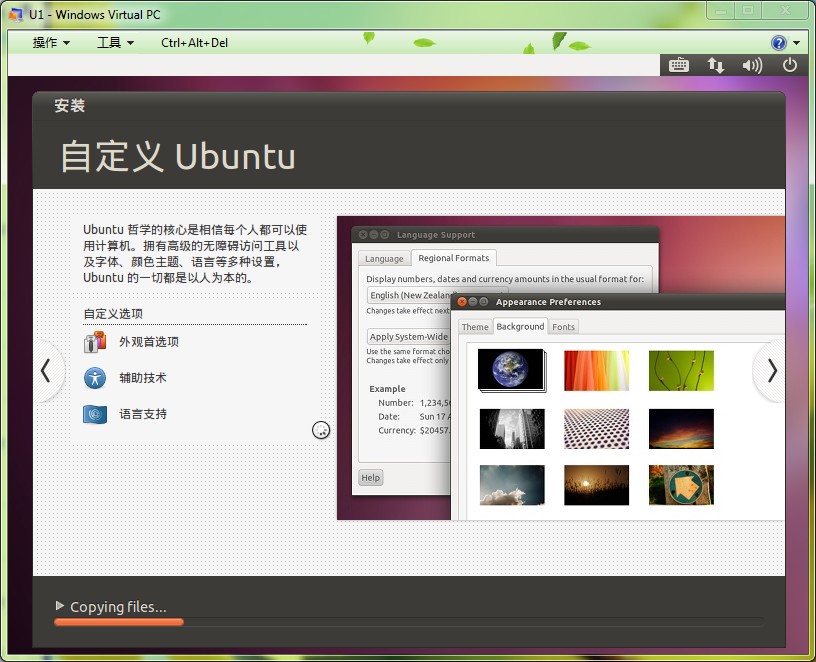Select the clouds wallpaper thumbnail
The image size is (816, 662).
point(512,485)
